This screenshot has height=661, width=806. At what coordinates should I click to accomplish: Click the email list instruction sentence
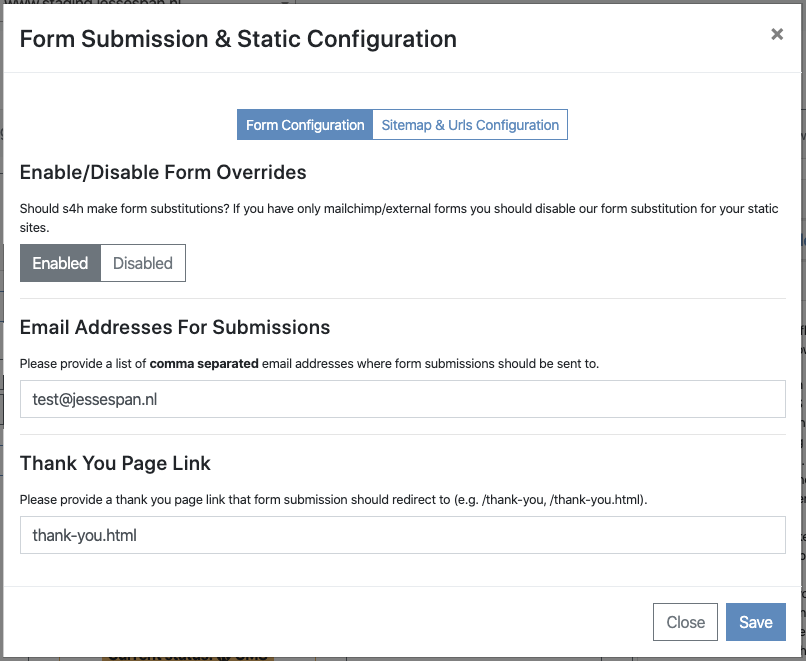(309, 363)
